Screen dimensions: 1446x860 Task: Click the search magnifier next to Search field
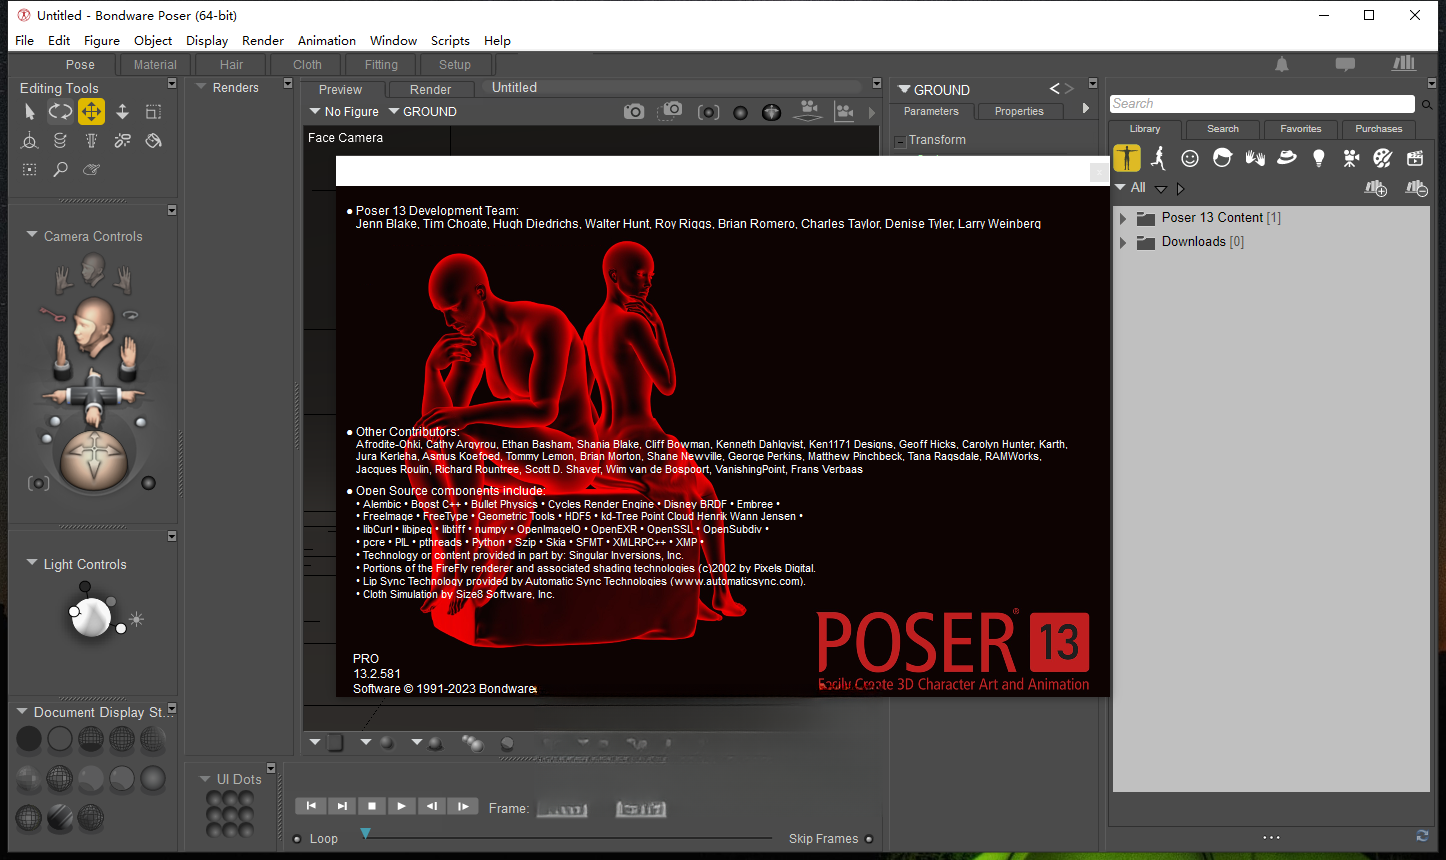pos(1428,104)
